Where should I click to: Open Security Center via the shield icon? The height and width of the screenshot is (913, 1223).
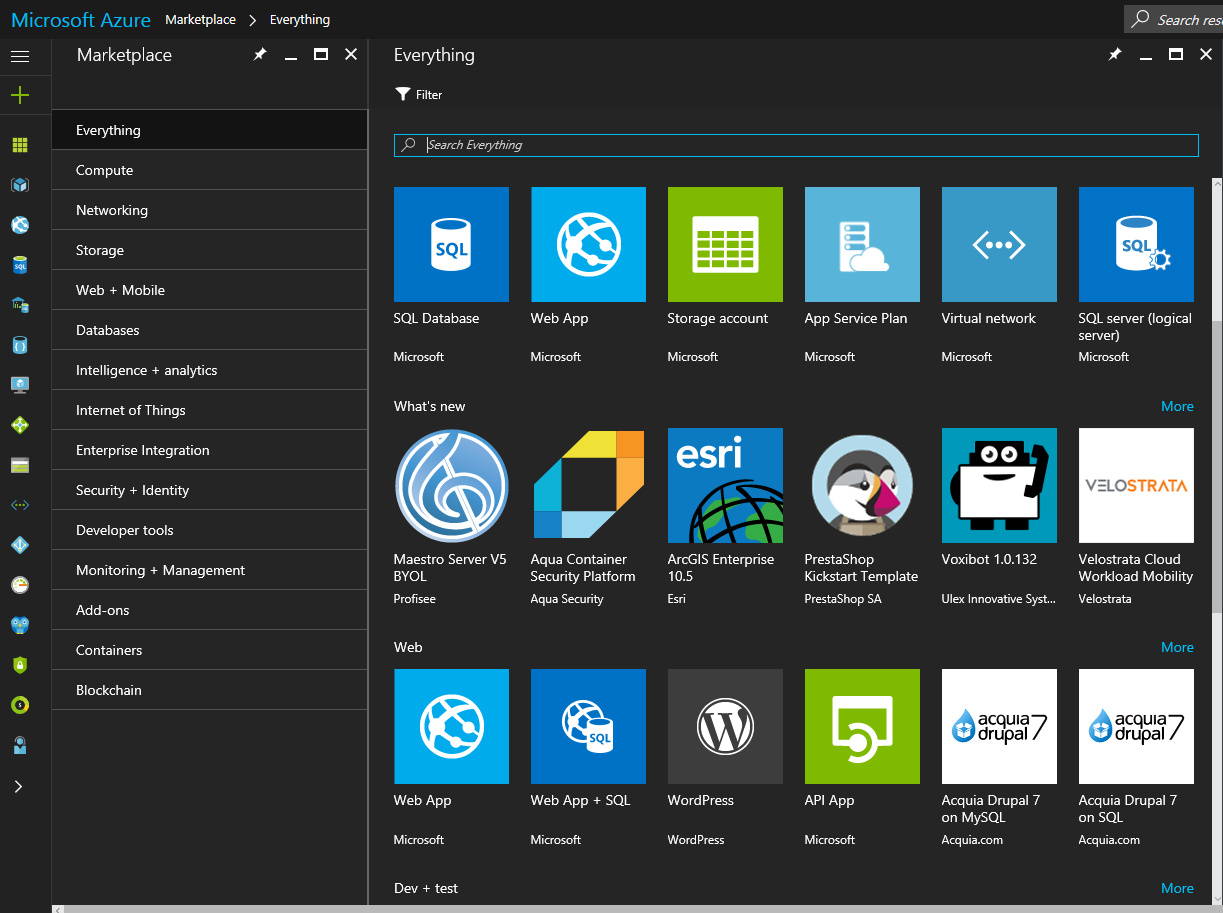(x=20, y=665)
